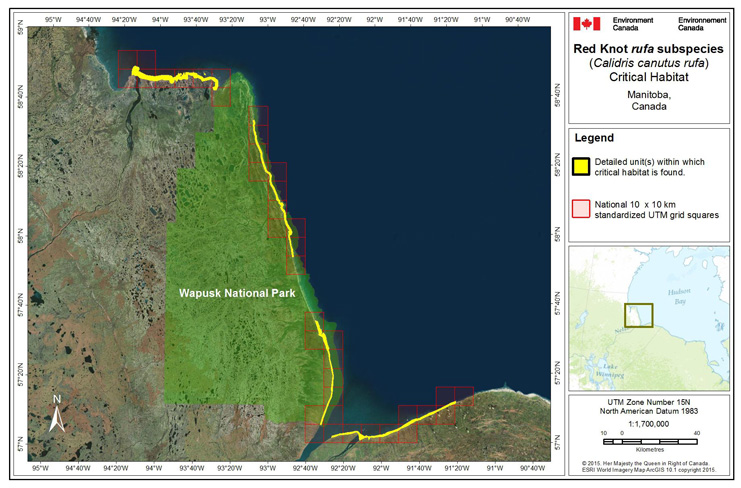741x488 pixels.
Task: Click the green extent box in inset map
Action: point(639,315)
